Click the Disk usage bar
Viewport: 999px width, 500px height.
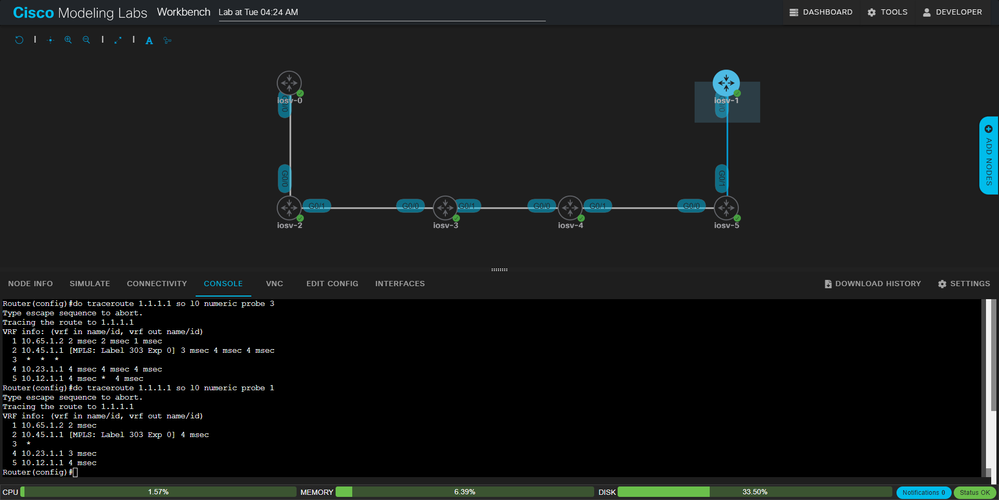754,492
